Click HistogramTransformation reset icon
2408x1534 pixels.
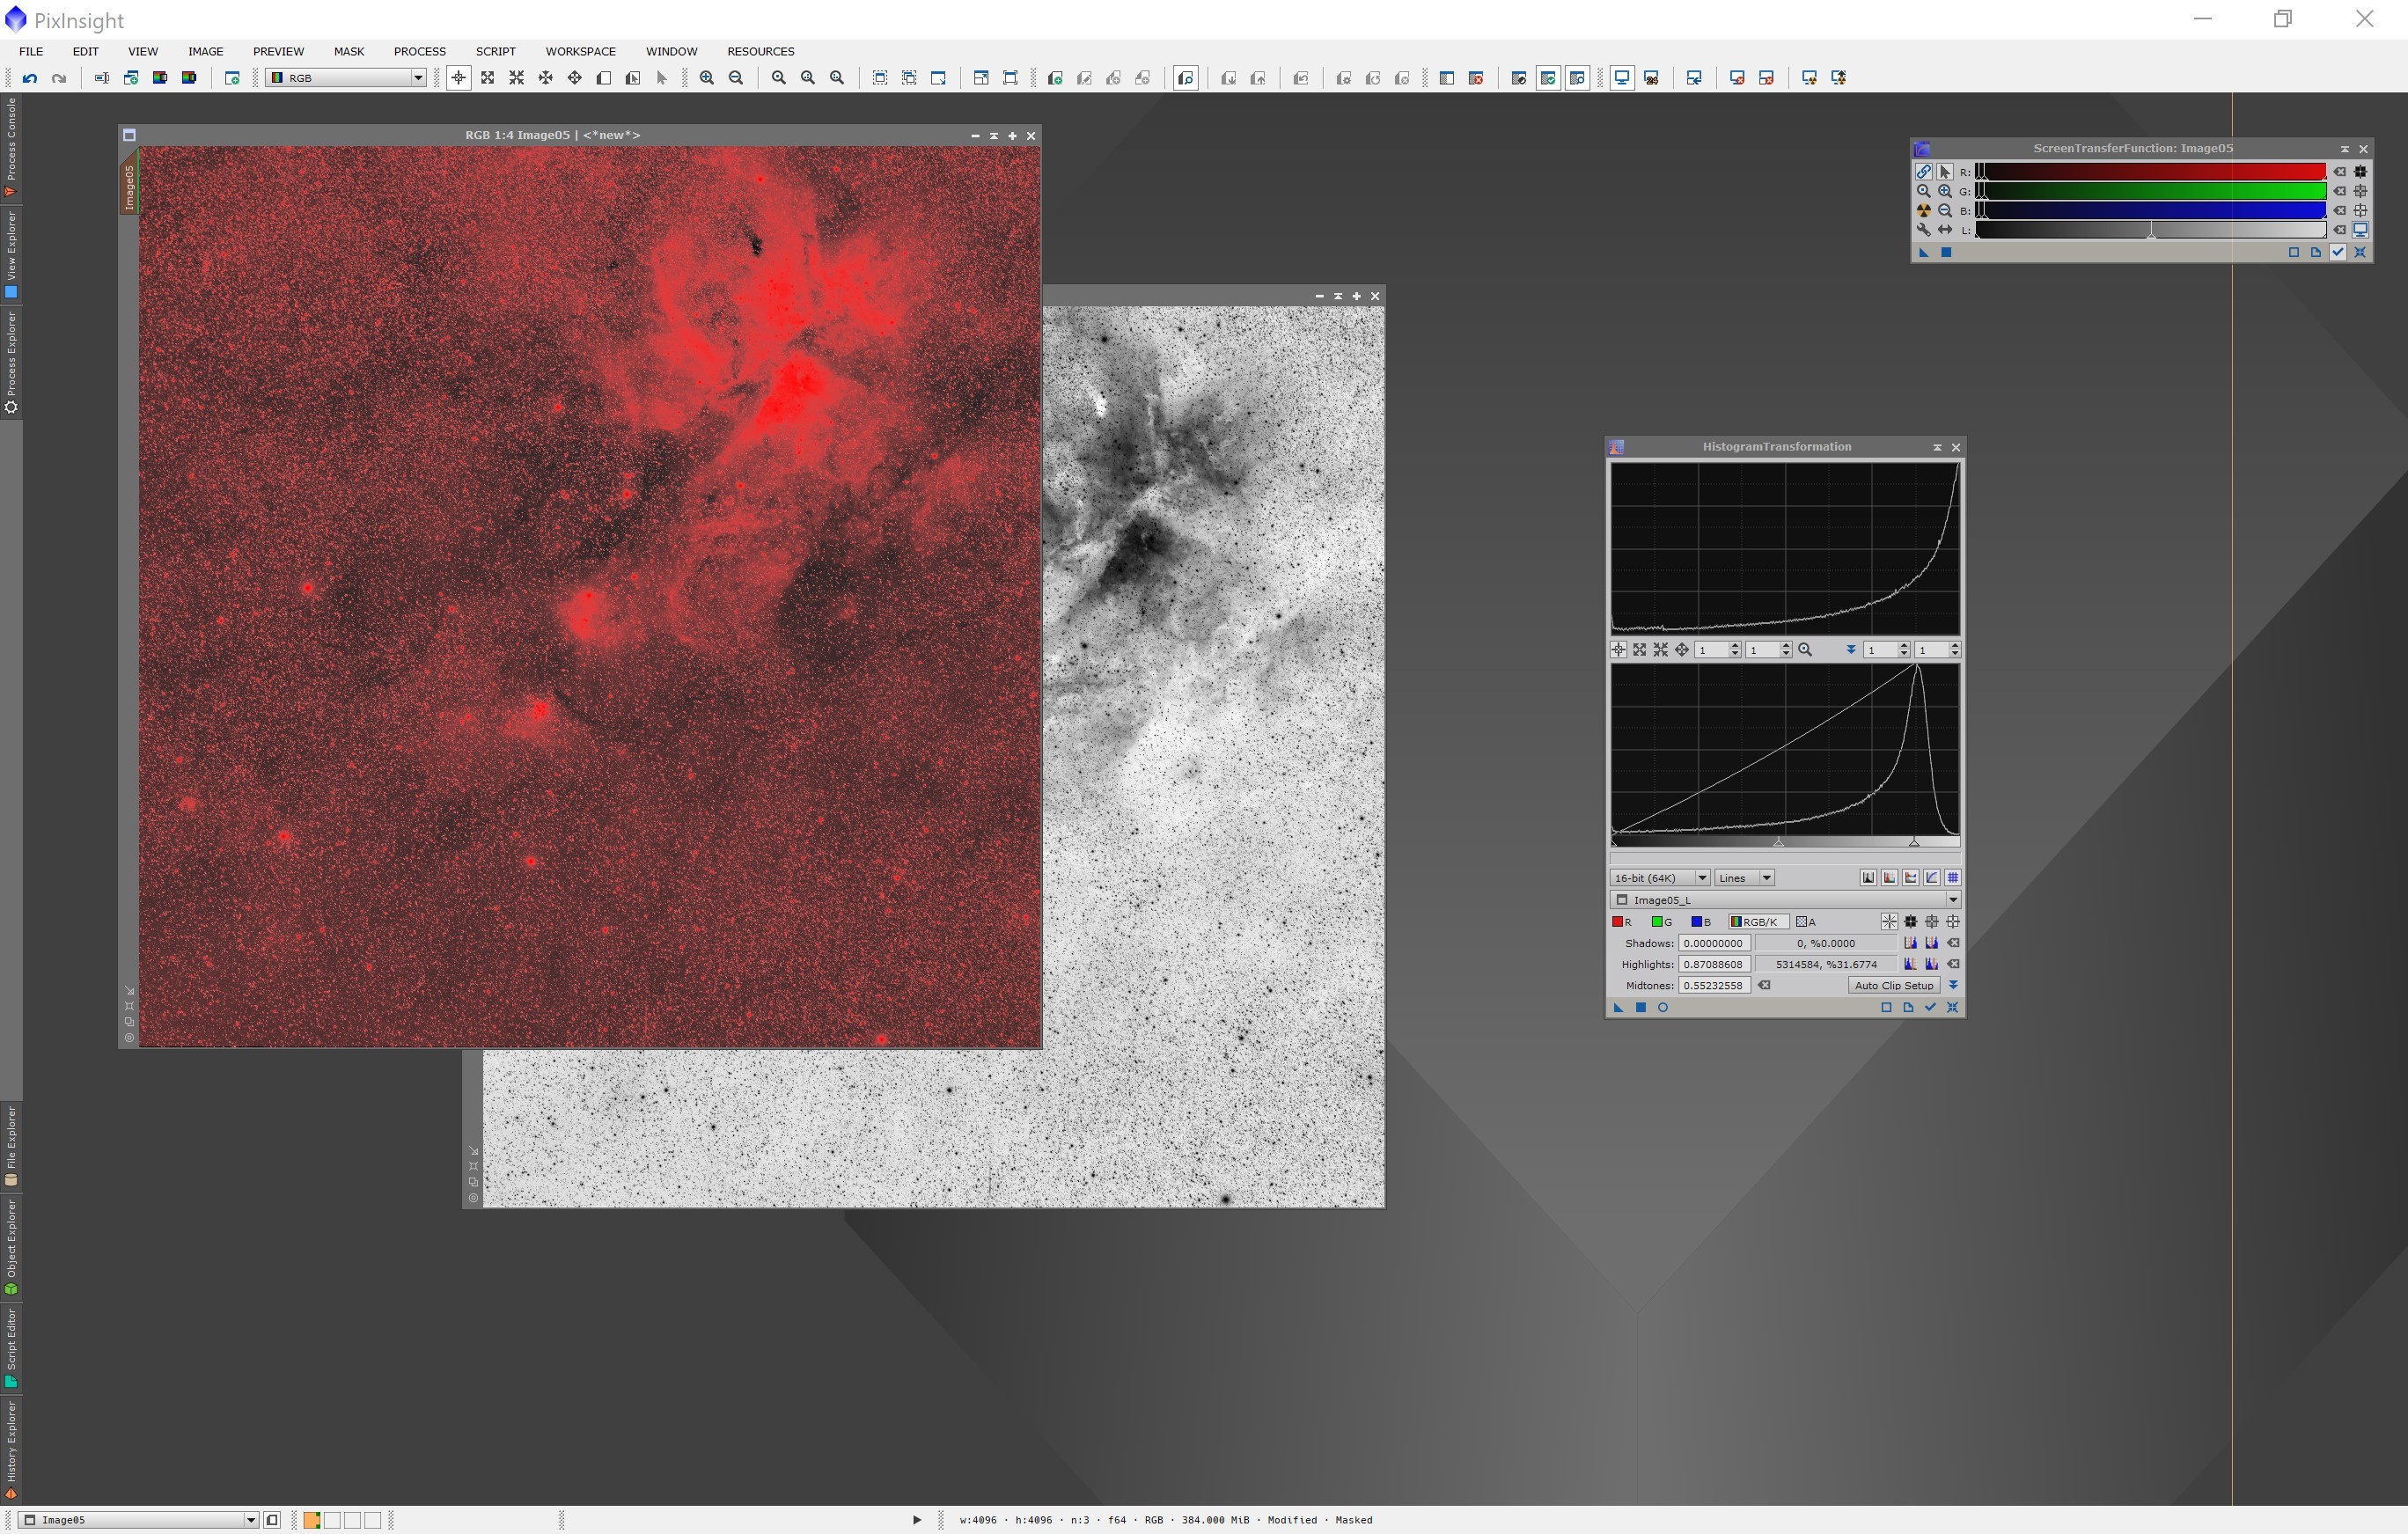(x=1952, y=1008)
